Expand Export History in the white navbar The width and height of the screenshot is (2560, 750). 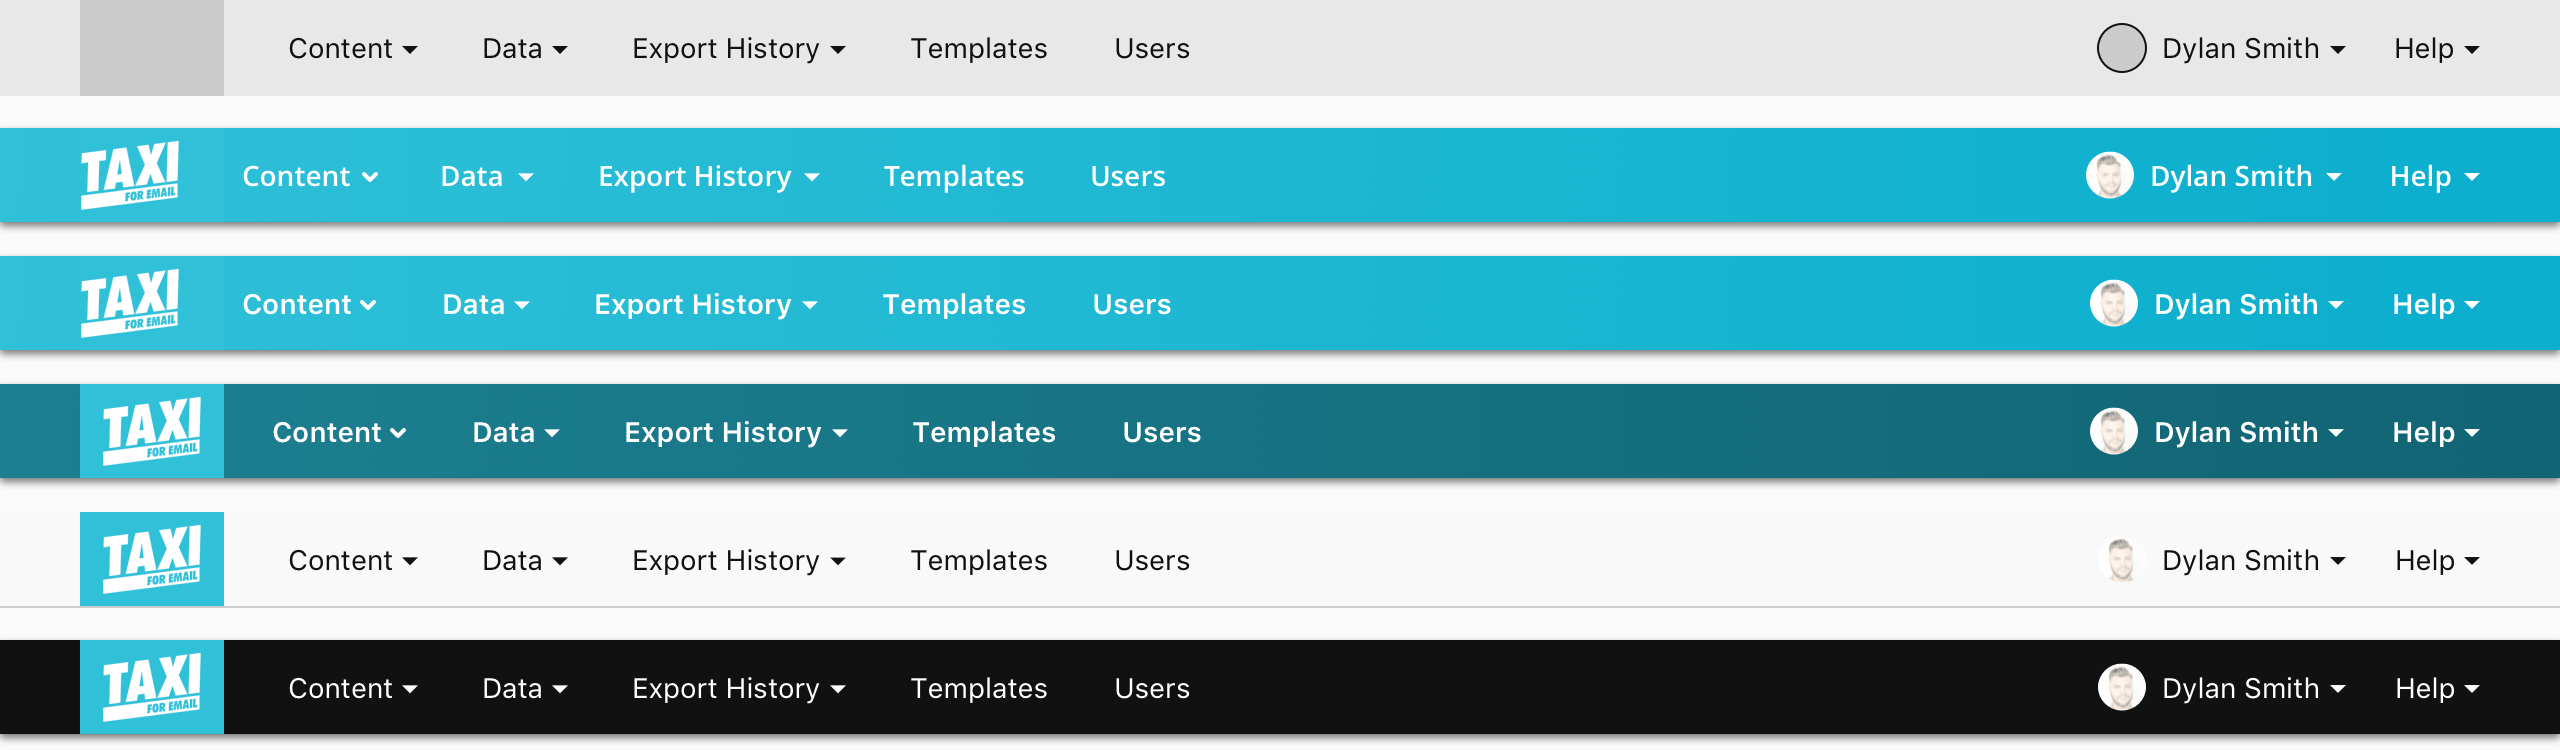click(x=738, y=560)
